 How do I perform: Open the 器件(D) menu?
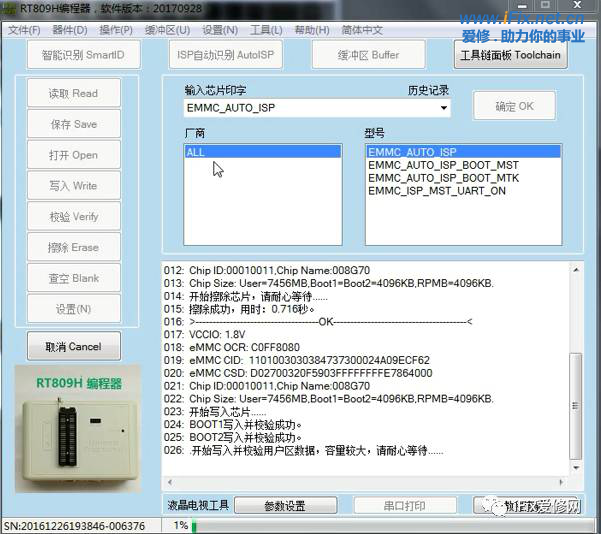[70, 30]
